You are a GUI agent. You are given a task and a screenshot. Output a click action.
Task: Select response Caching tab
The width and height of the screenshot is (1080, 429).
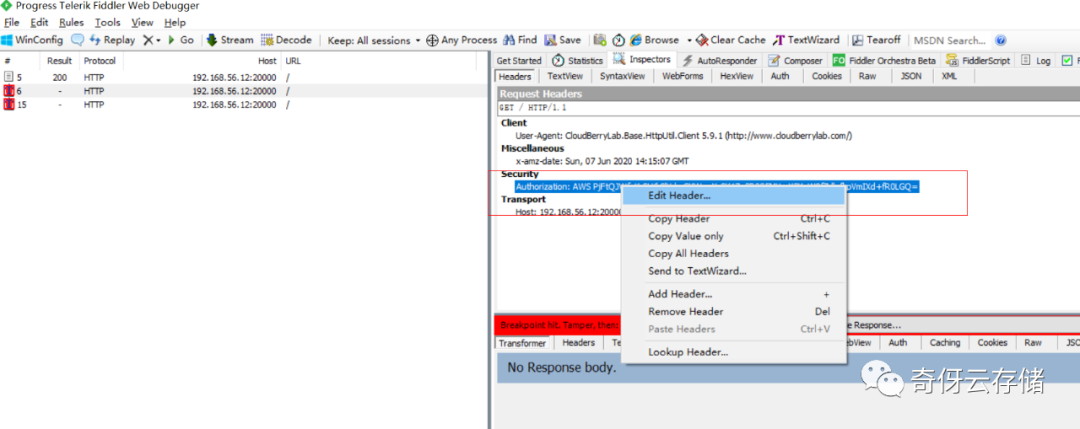pyautogui.click(x=944, y=342)
